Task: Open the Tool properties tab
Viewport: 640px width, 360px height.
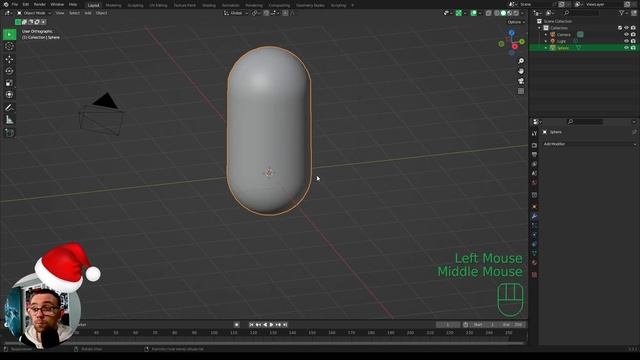Action: [534, 133]
